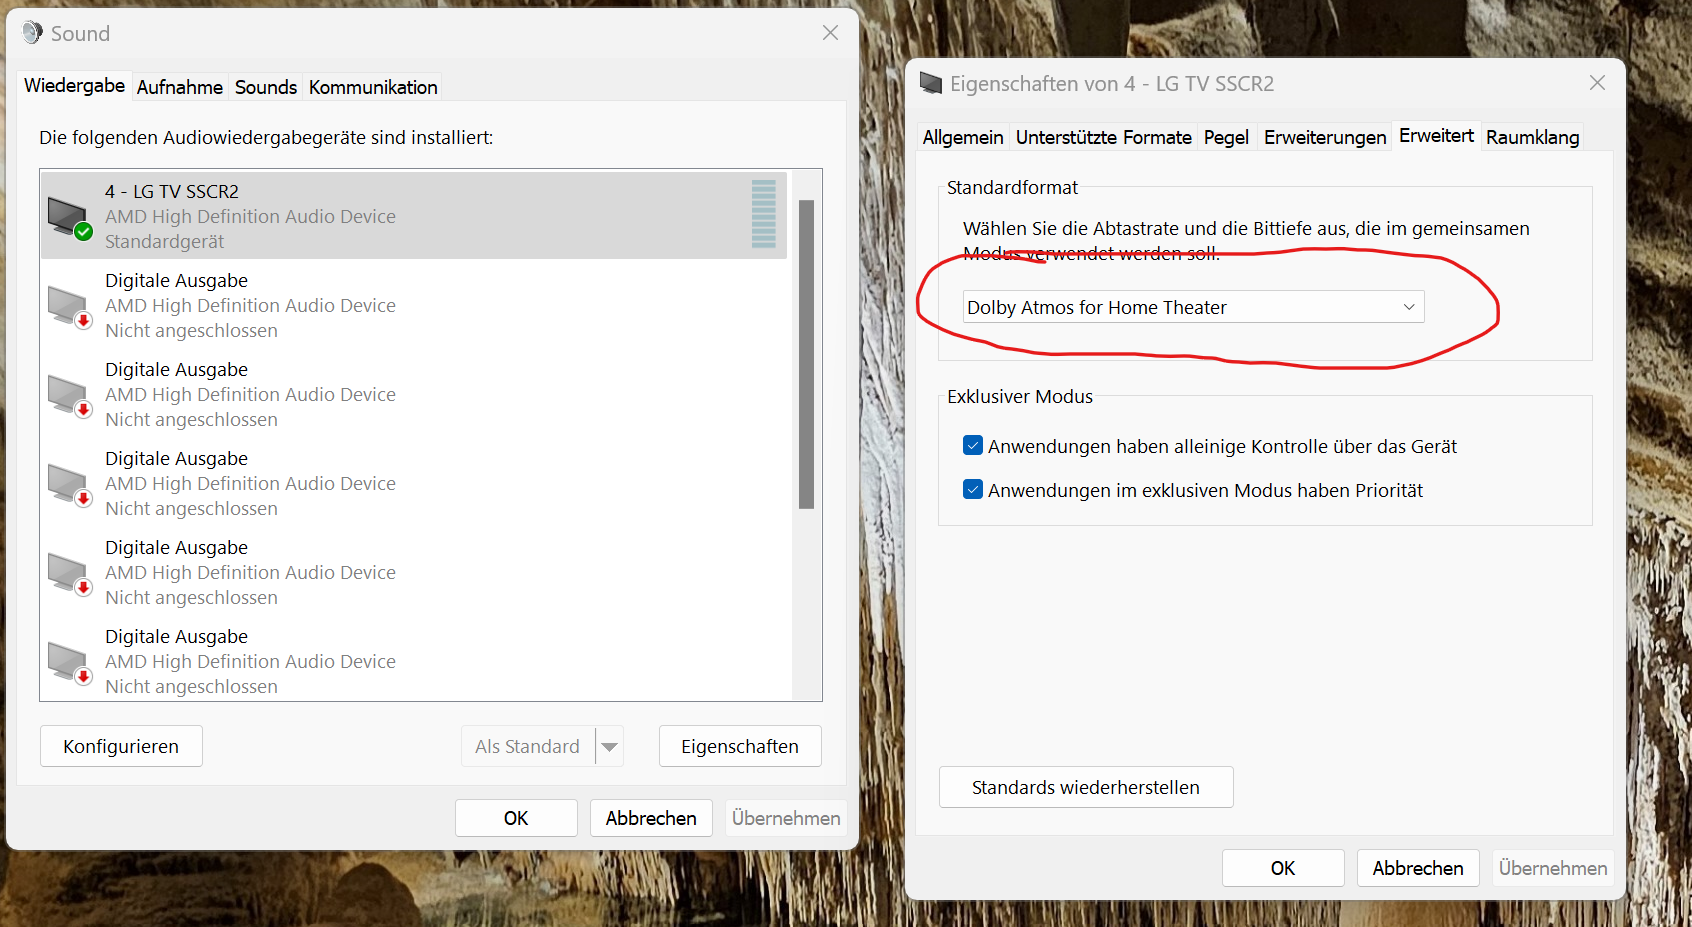1692x927 pixels.
Task: Expand the Als Standard dropdown arrow
Action: [610, 746]
